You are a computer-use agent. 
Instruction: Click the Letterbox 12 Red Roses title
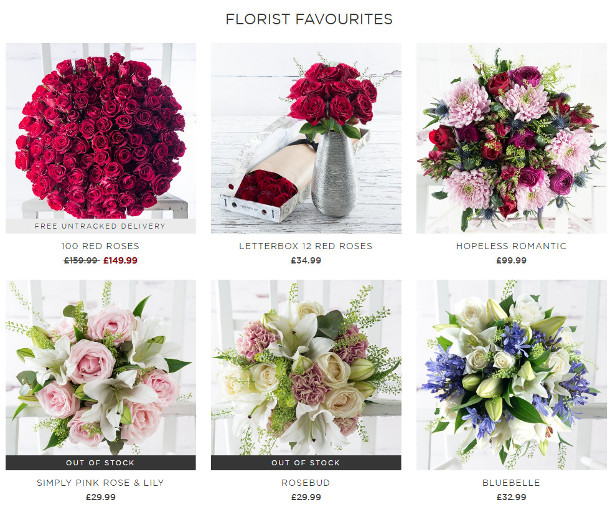tap(306, 246)
